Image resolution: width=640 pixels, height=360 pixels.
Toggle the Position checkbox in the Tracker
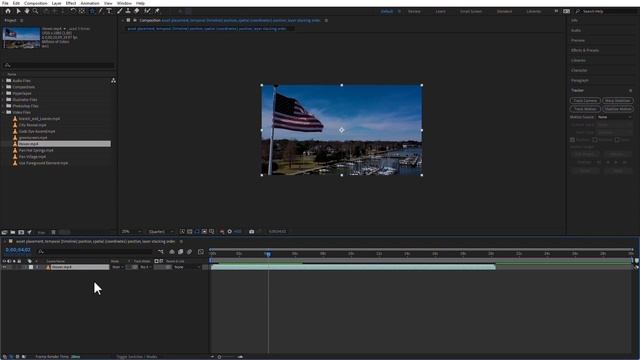[572, 140]
